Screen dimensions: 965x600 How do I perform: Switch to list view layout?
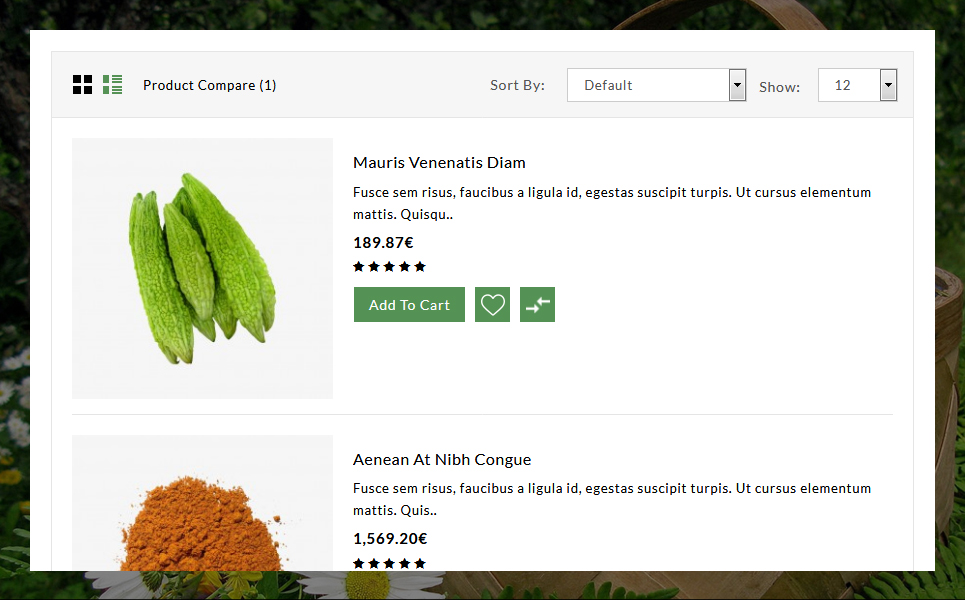(113, 85)
